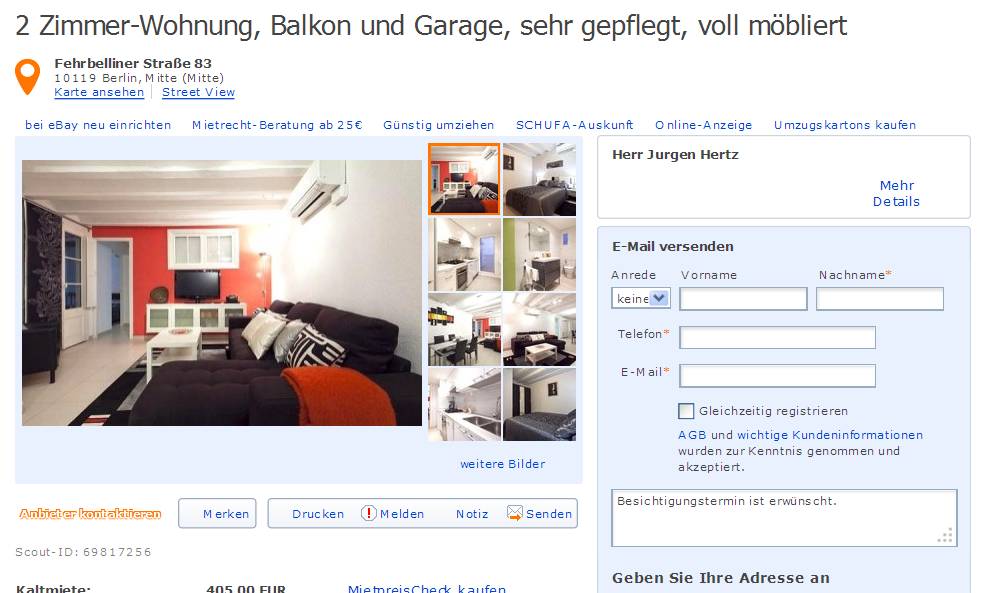
Task: Show weitere Bilder of the apartment
Action: [502, 464]
